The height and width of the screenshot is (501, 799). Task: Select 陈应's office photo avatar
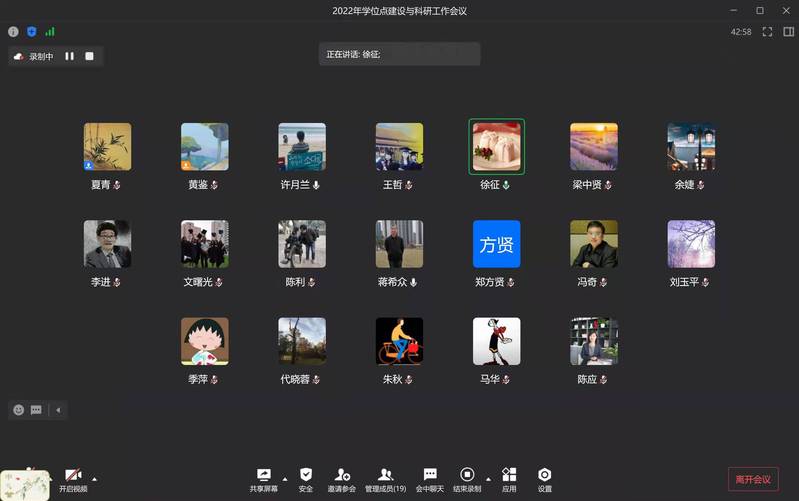click(594, 341)
